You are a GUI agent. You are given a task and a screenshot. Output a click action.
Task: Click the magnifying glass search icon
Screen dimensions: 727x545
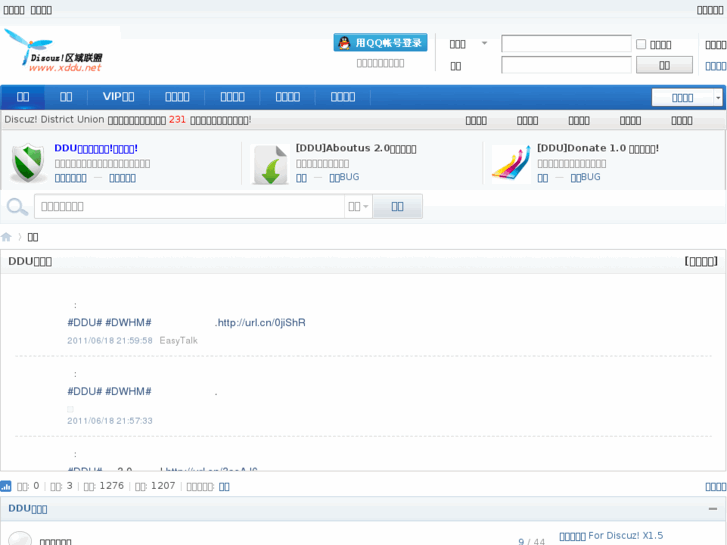pyautogui.click(x=17, y=206)
